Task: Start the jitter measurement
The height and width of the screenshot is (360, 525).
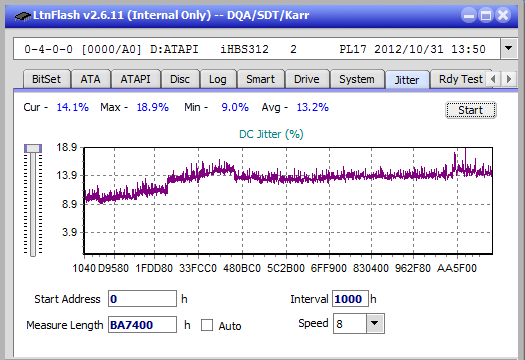Action: [x=470, y=110]
